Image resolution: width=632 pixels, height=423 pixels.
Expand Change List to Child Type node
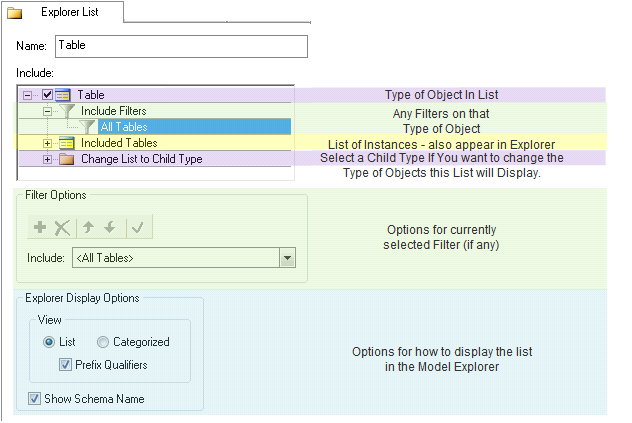[x=47, y=160]
